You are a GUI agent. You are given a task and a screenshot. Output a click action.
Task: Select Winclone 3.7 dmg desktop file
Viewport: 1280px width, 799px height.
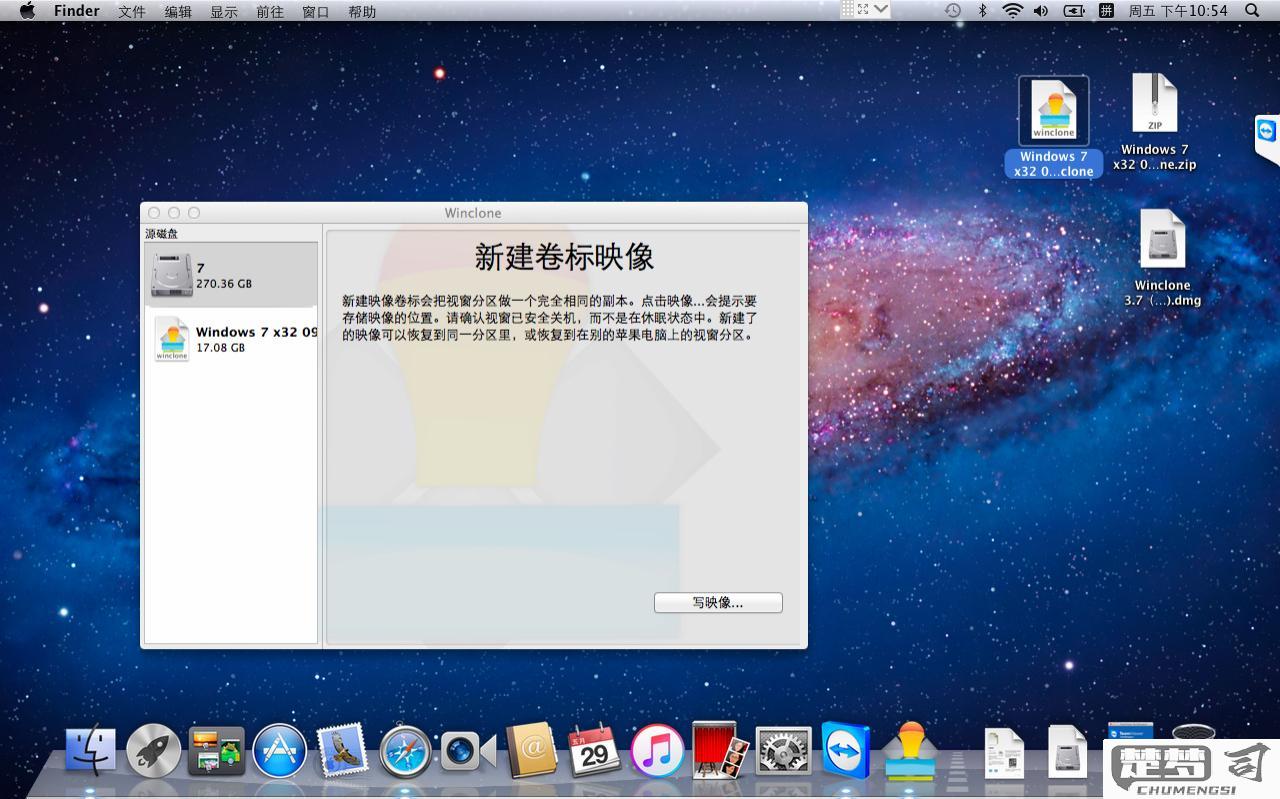click(x=1162, y=257)
